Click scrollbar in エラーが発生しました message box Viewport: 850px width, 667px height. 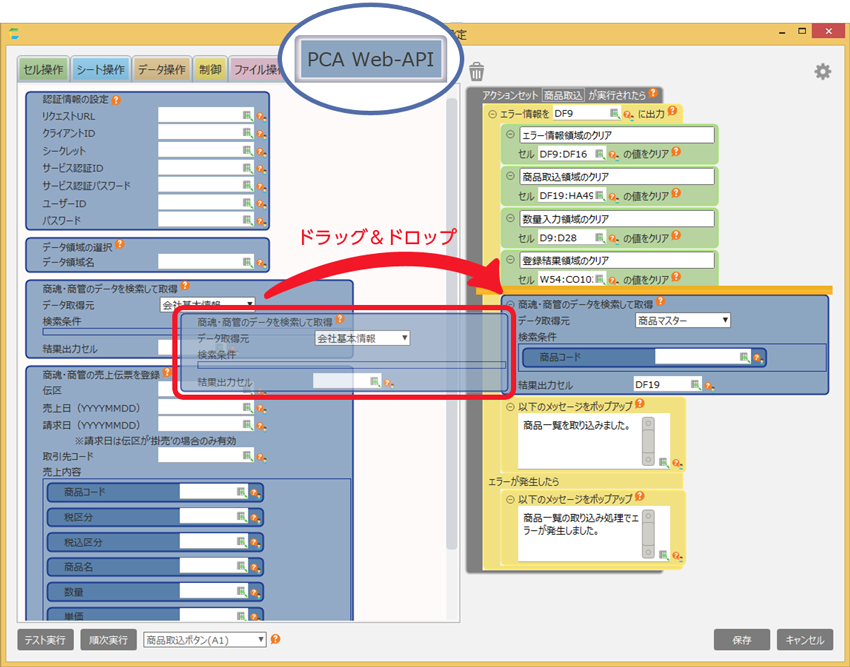[x=648, y=534]
